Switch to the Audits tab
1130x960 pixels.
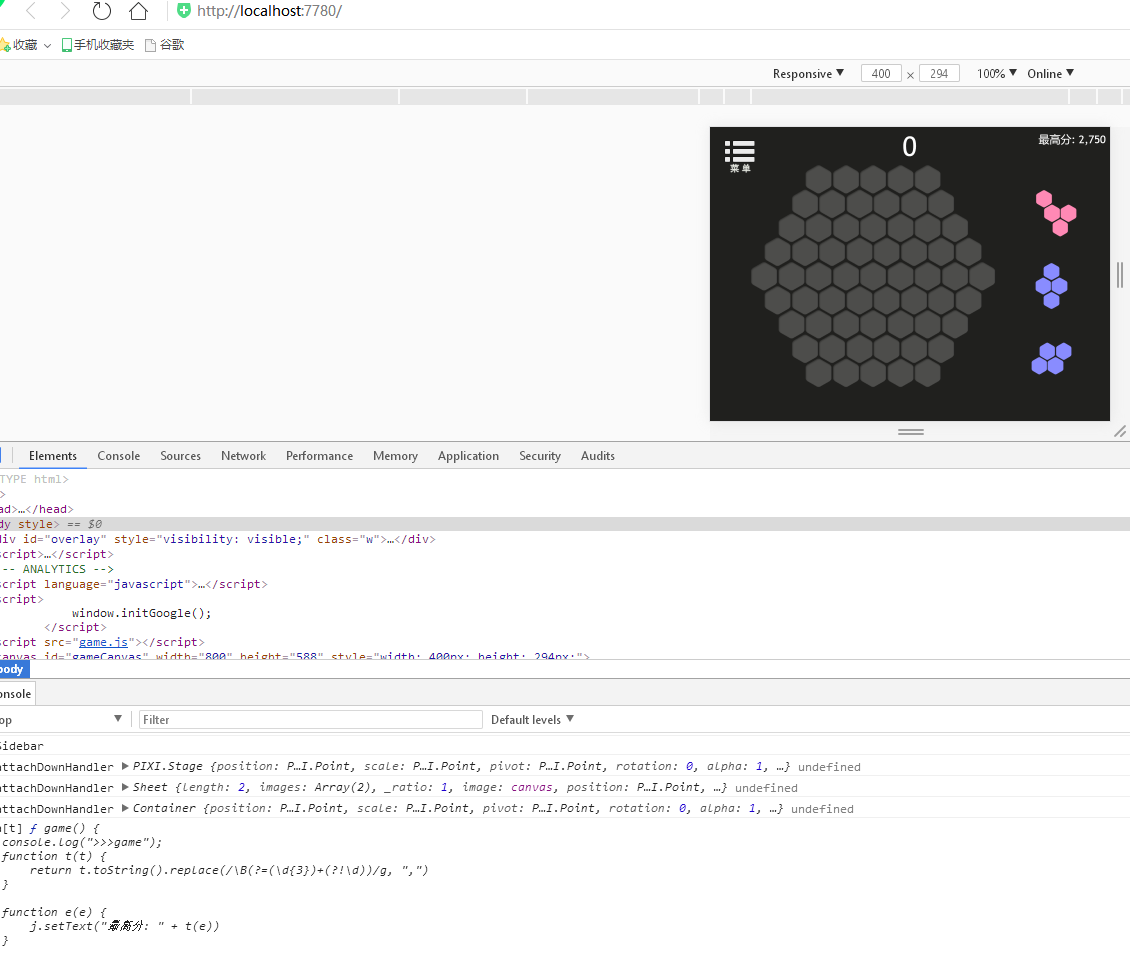pos(597,456)
